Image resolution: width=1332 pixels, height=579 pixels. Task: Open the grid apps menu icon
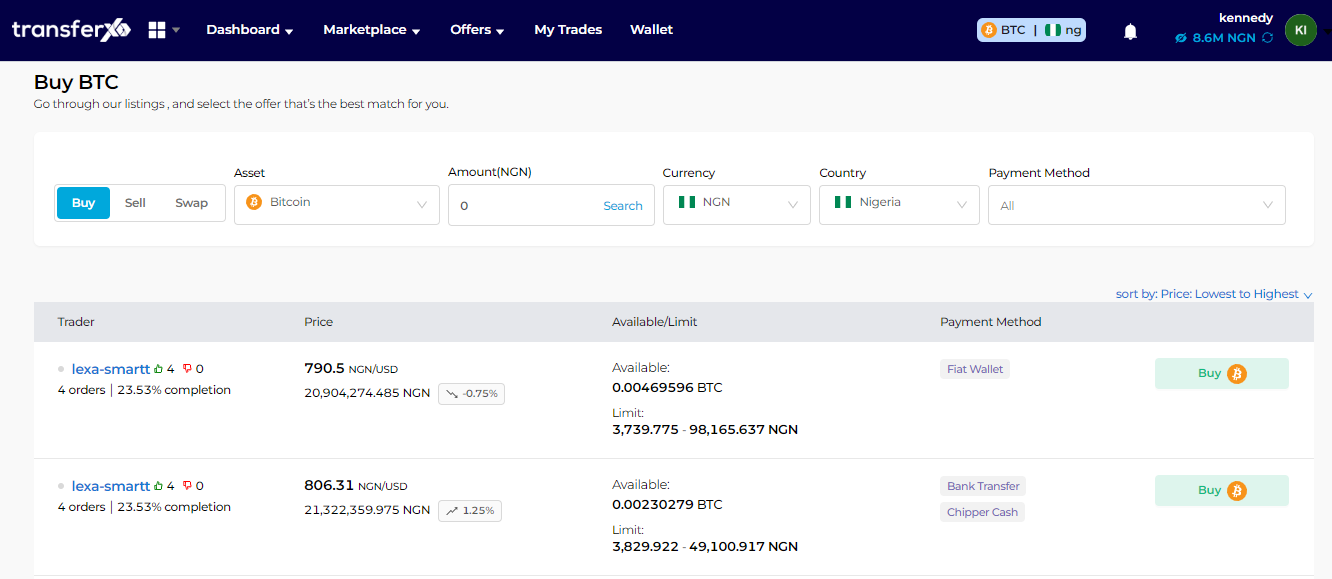click(x=157, y=30)
